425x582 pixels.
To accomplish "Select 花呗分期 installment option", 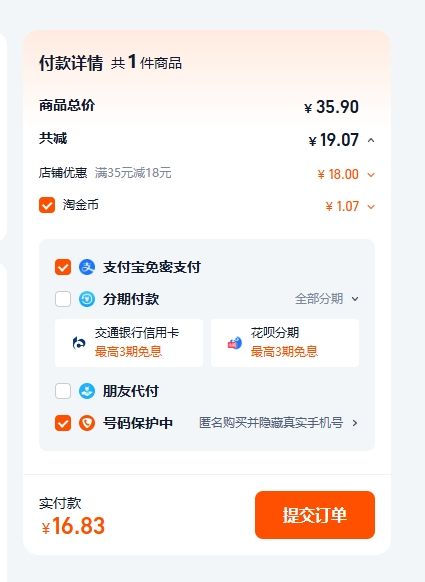I will (285, 343).
